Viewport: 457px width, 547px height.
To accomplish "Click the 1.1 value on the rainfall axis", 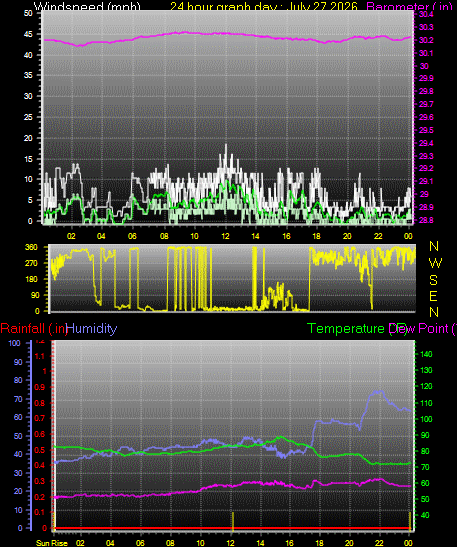I will tap(39, 356).
